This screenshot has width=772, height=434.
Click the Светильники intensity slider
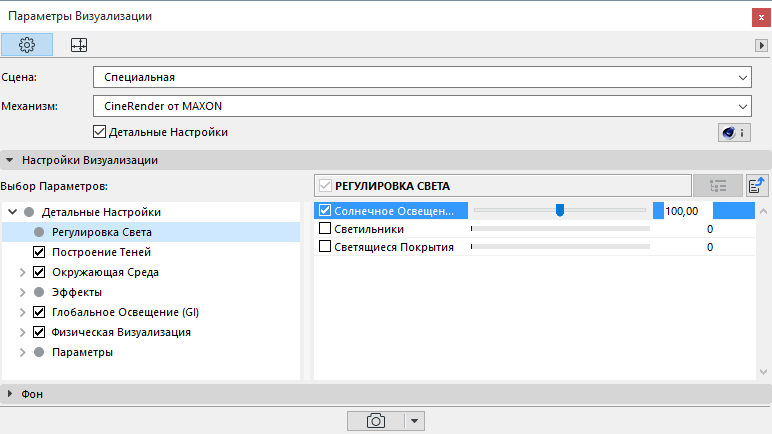(x=560, y=229)
